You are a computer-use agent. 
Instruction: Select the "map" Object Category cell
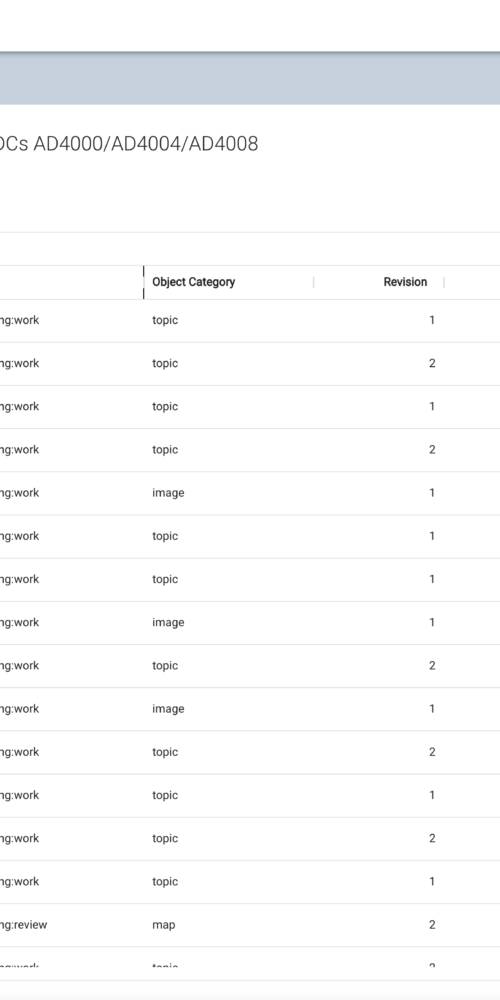tap(163, 925)
